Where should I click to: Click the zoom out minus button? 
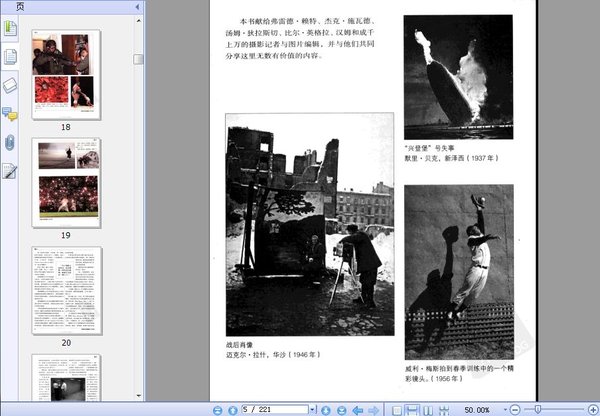[x=515, y=410]
